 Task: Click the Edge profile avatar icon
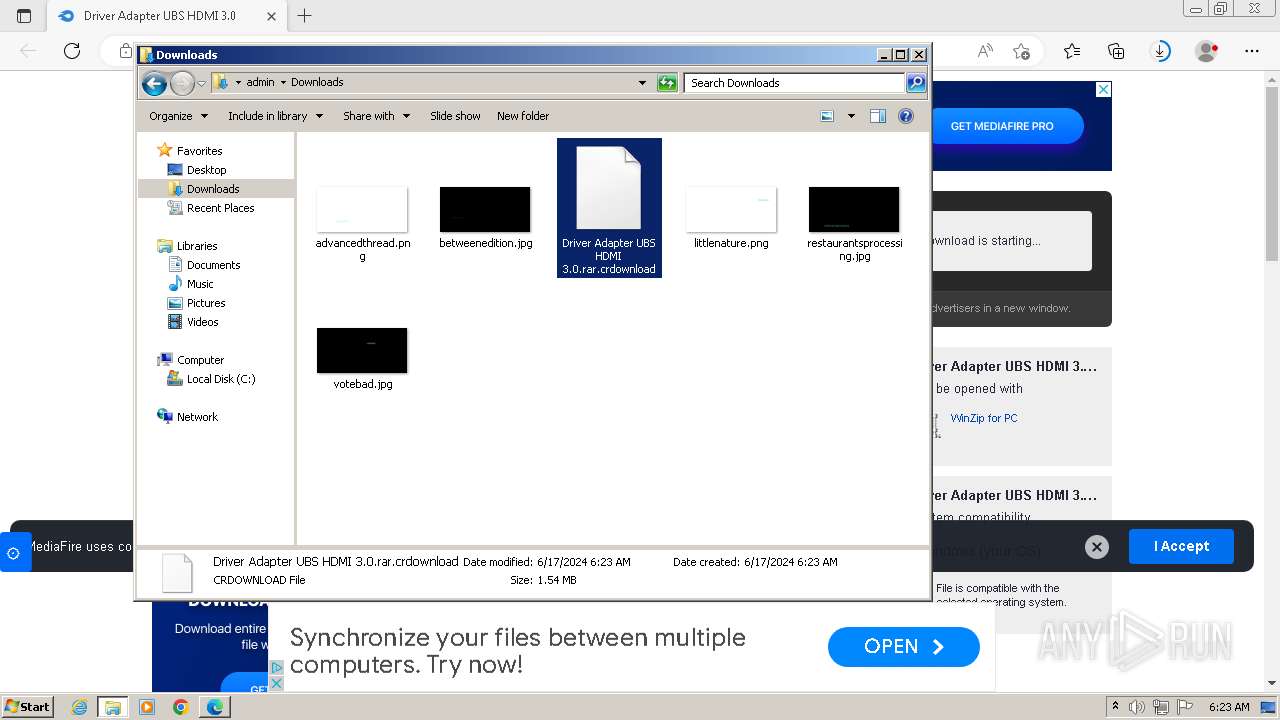(x=1207, y=51)
